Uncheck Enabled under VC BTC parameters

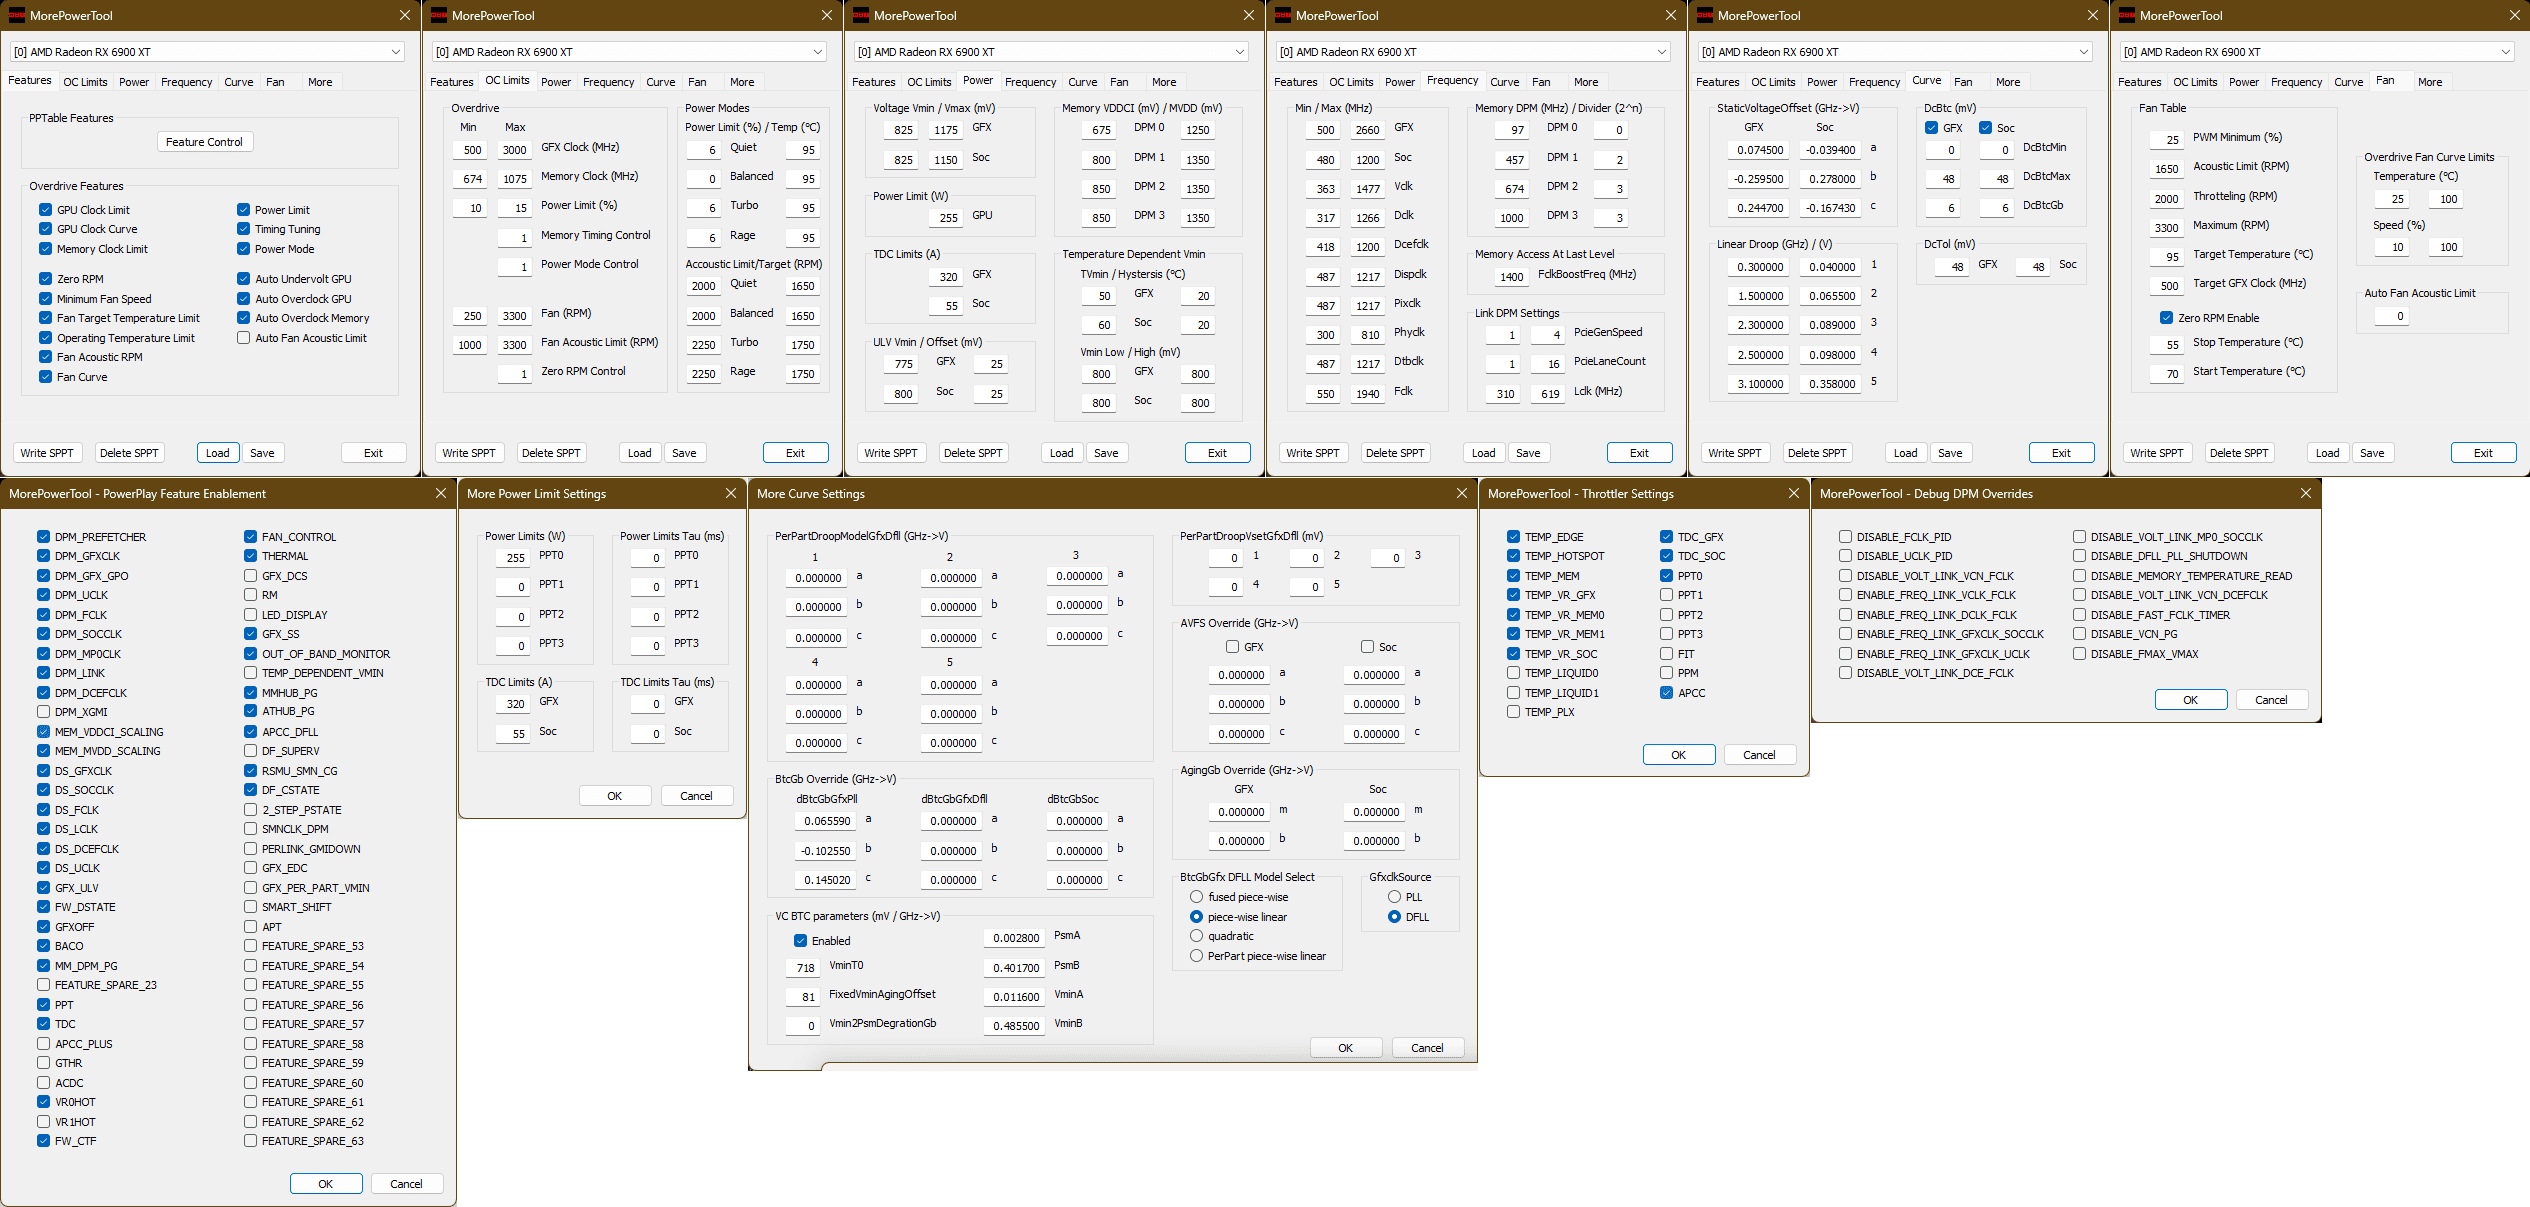tap(800, 941)
